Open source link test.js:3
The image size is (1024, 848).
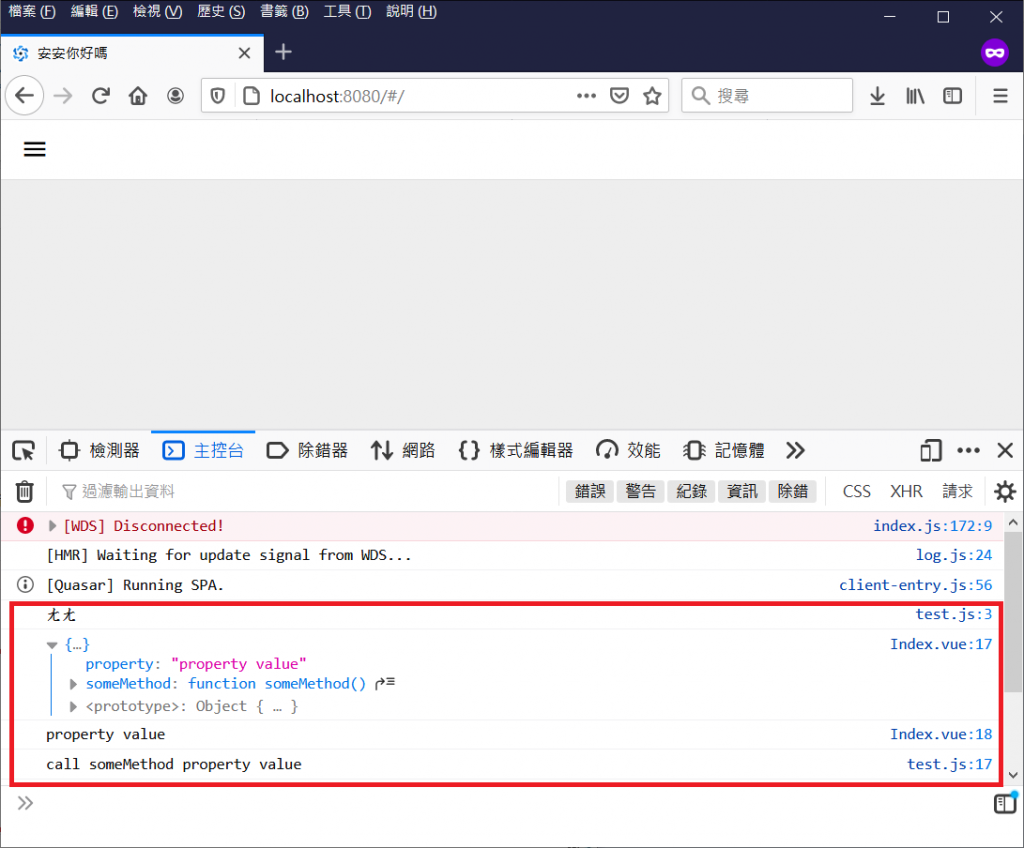coord(953,614)
